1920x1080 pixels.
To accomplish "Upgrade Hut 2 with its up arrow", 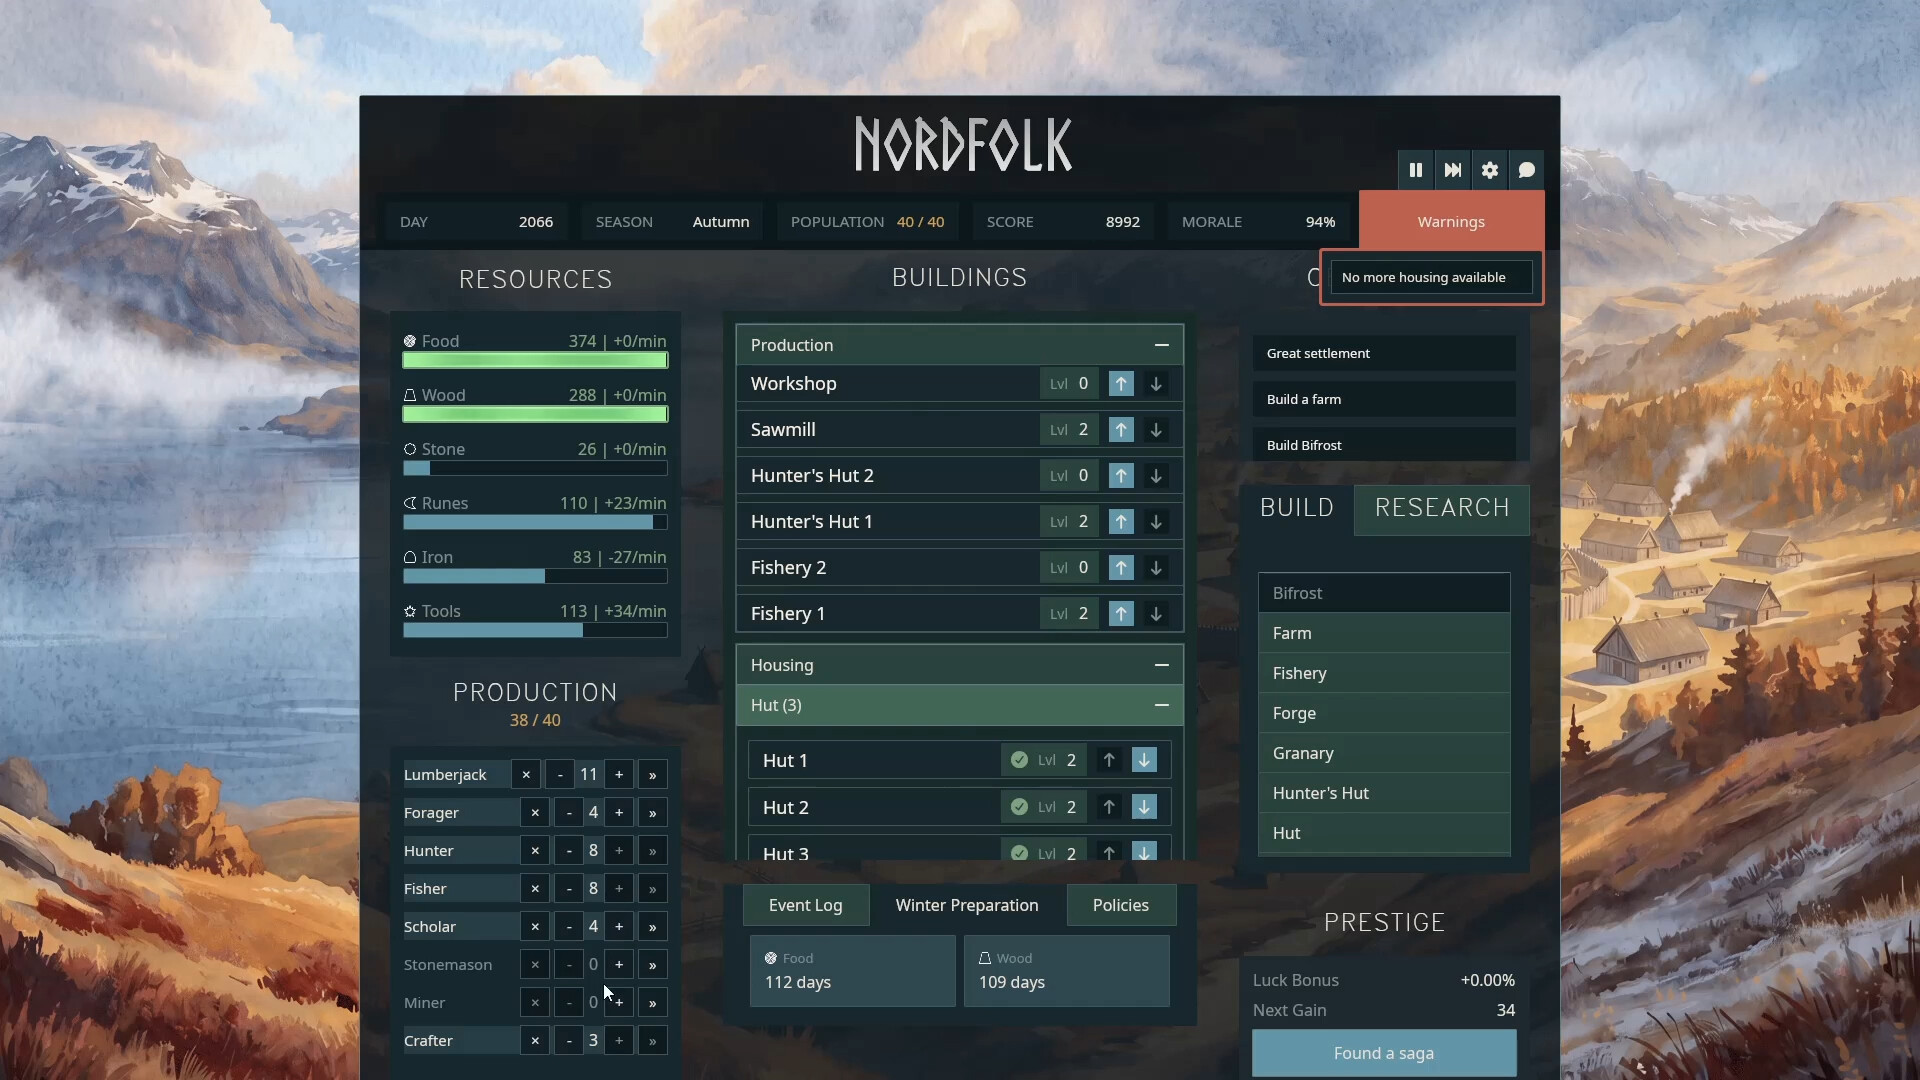I will coord(1109,807).
